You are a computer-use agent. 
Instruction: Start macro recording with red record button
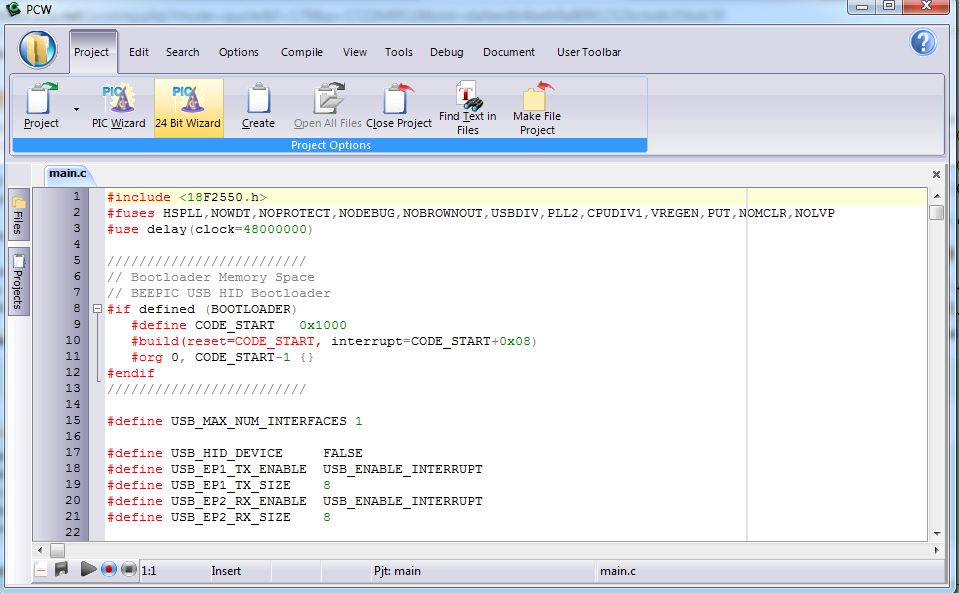click(109, 570)
